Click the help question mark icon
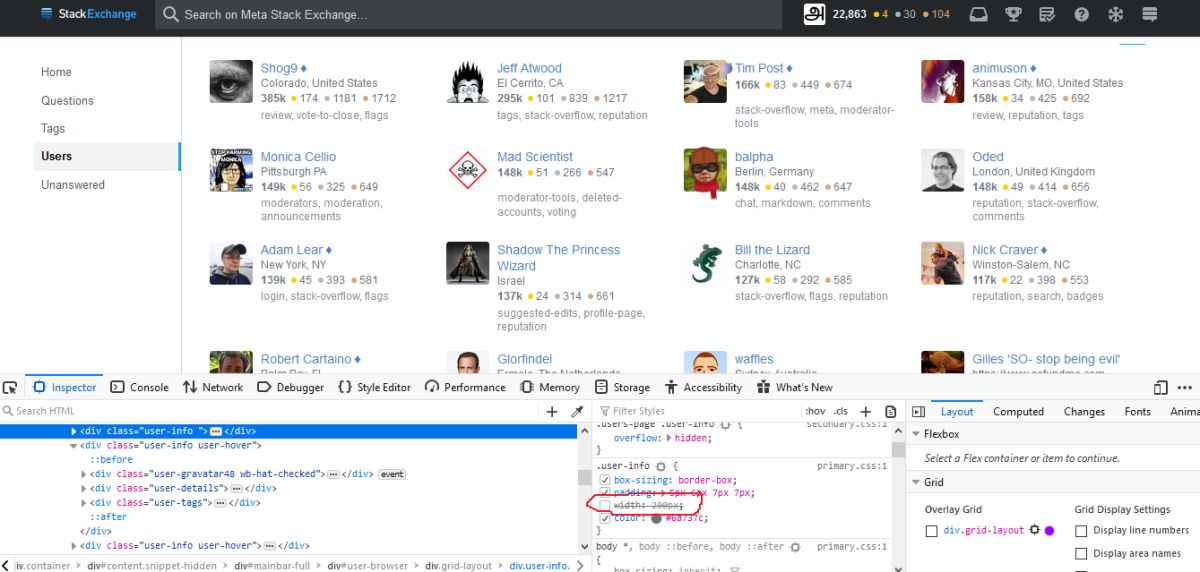This screenshot has width=1200, height=572. 1081,14
